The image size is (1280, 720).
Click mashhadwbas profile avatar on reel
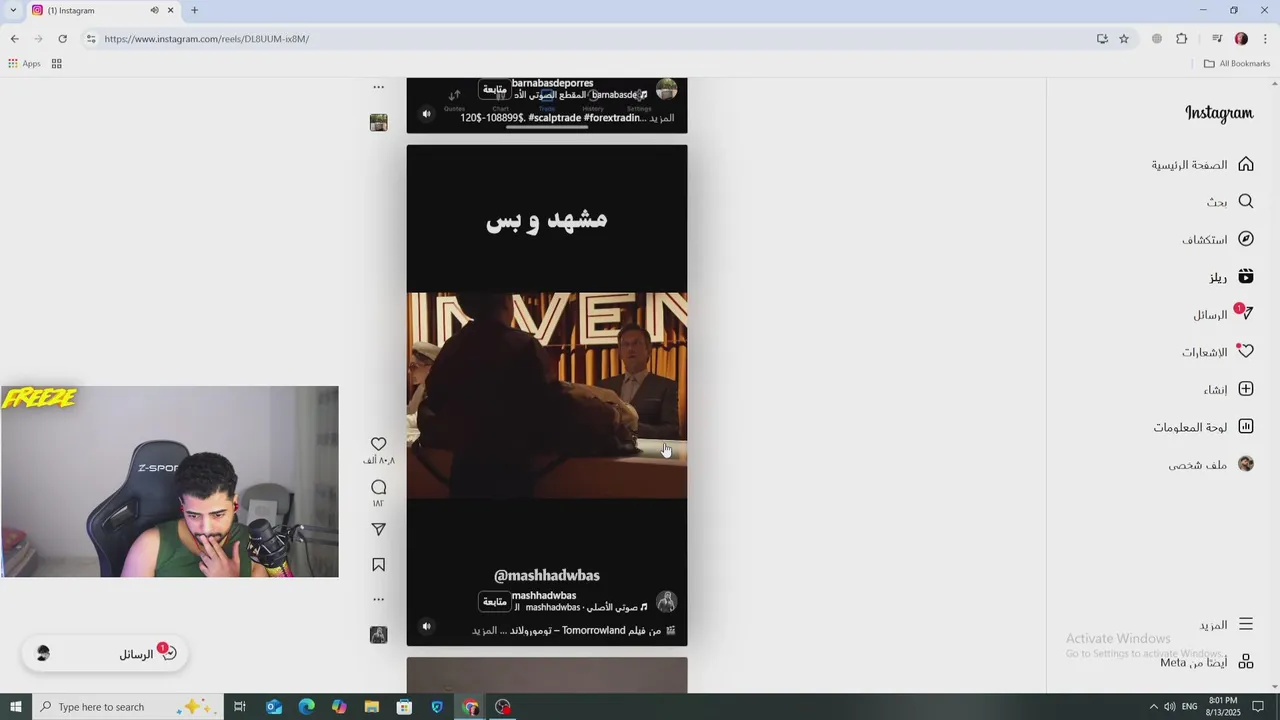coord(666,602)
